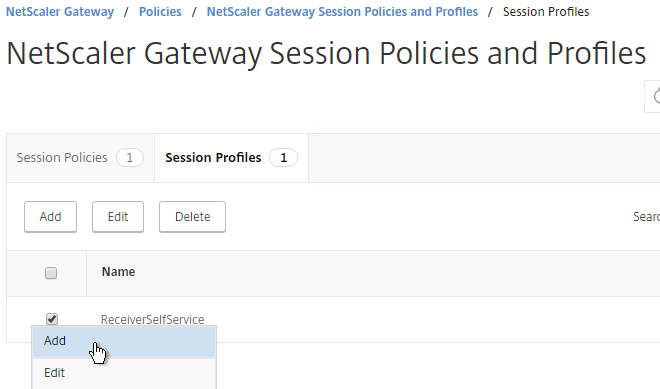The image size is (660, 389).
Task: Click the Session Profiles count badge
Action: [283, 158]
